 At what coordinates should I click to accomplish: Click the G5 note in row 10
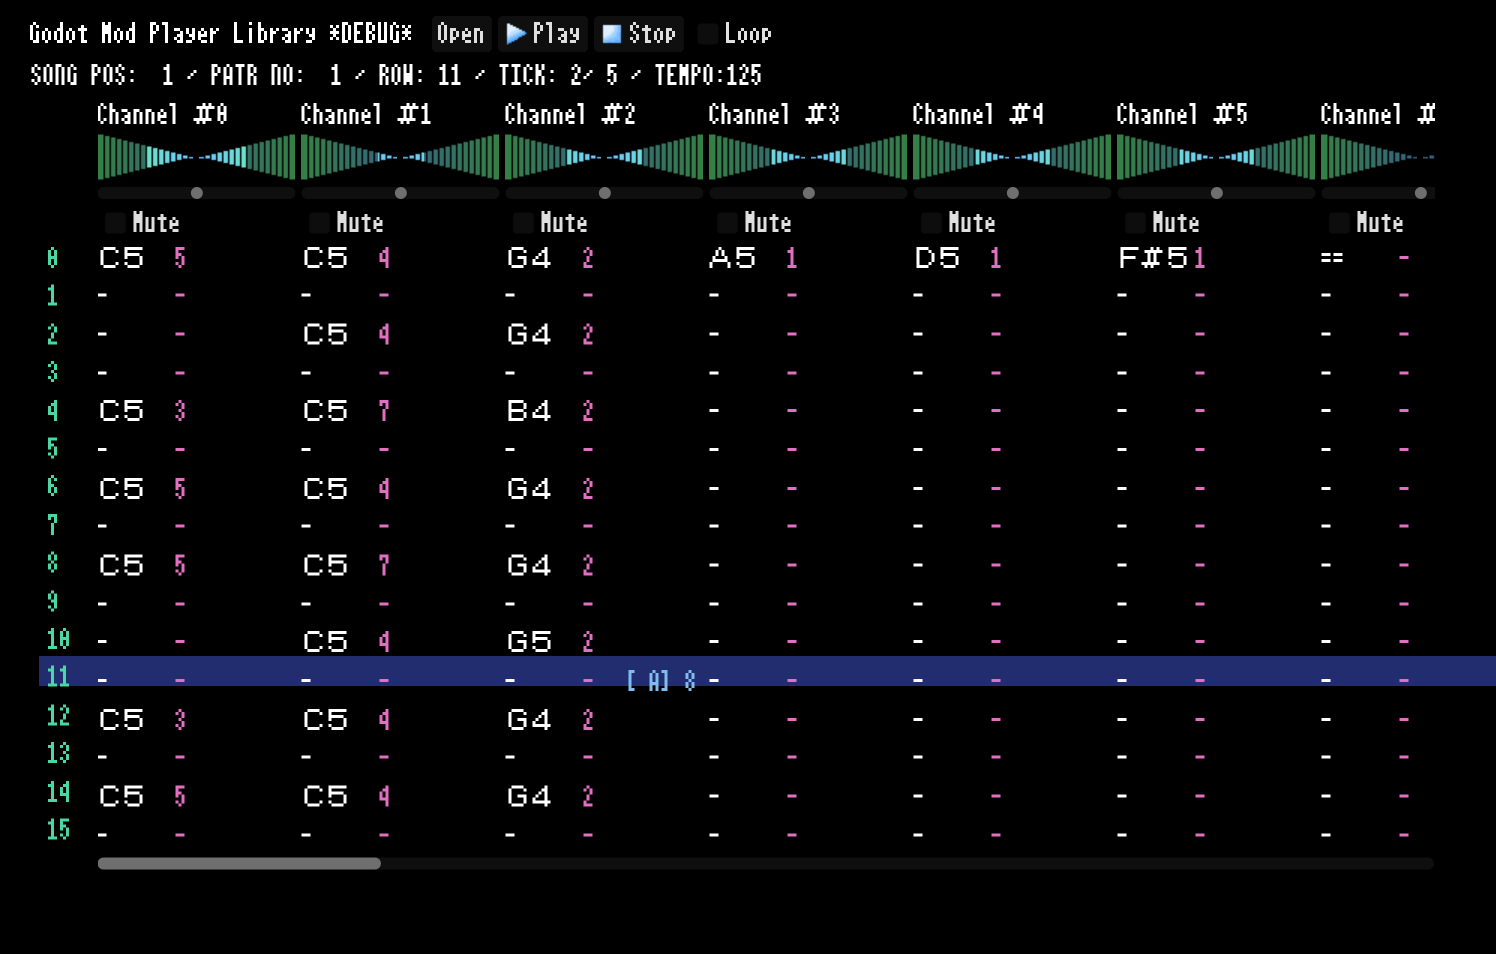click(529, 641)
